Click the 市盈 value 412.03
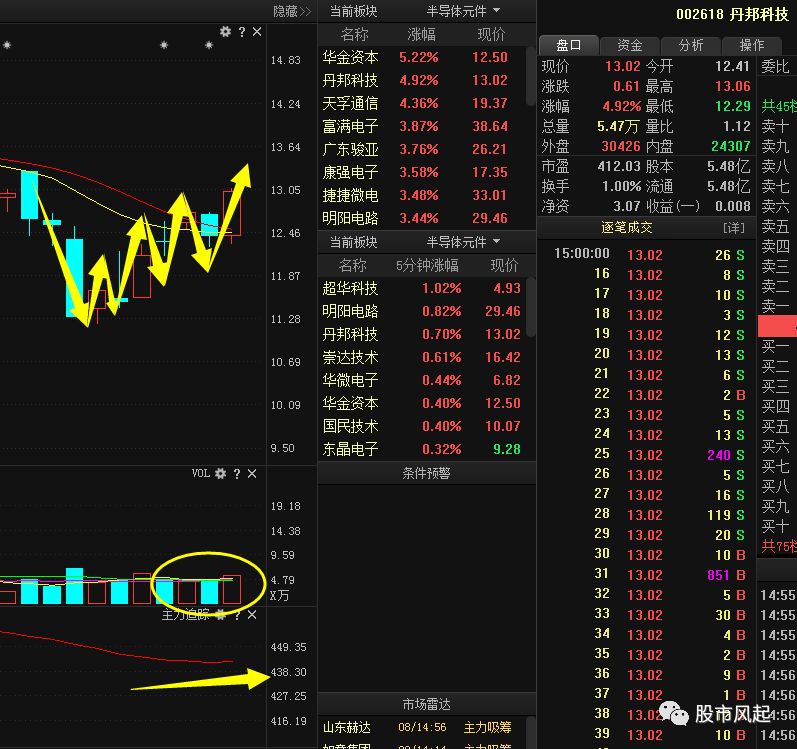 pos(619,166)
